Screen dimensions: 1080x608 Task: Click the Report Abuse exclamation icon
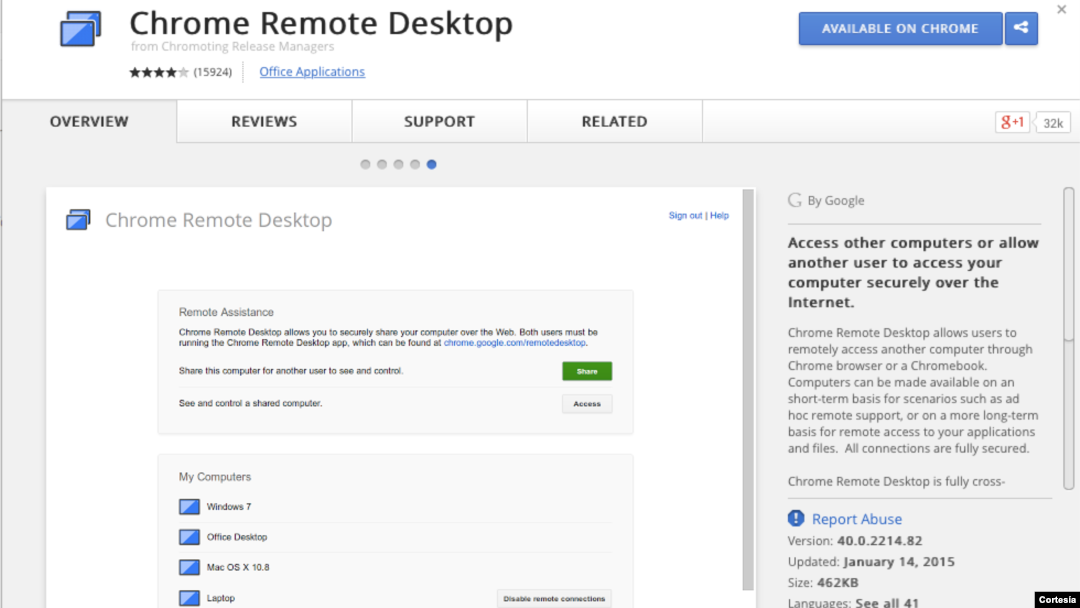pyautogui.click(x=796, y=518)
